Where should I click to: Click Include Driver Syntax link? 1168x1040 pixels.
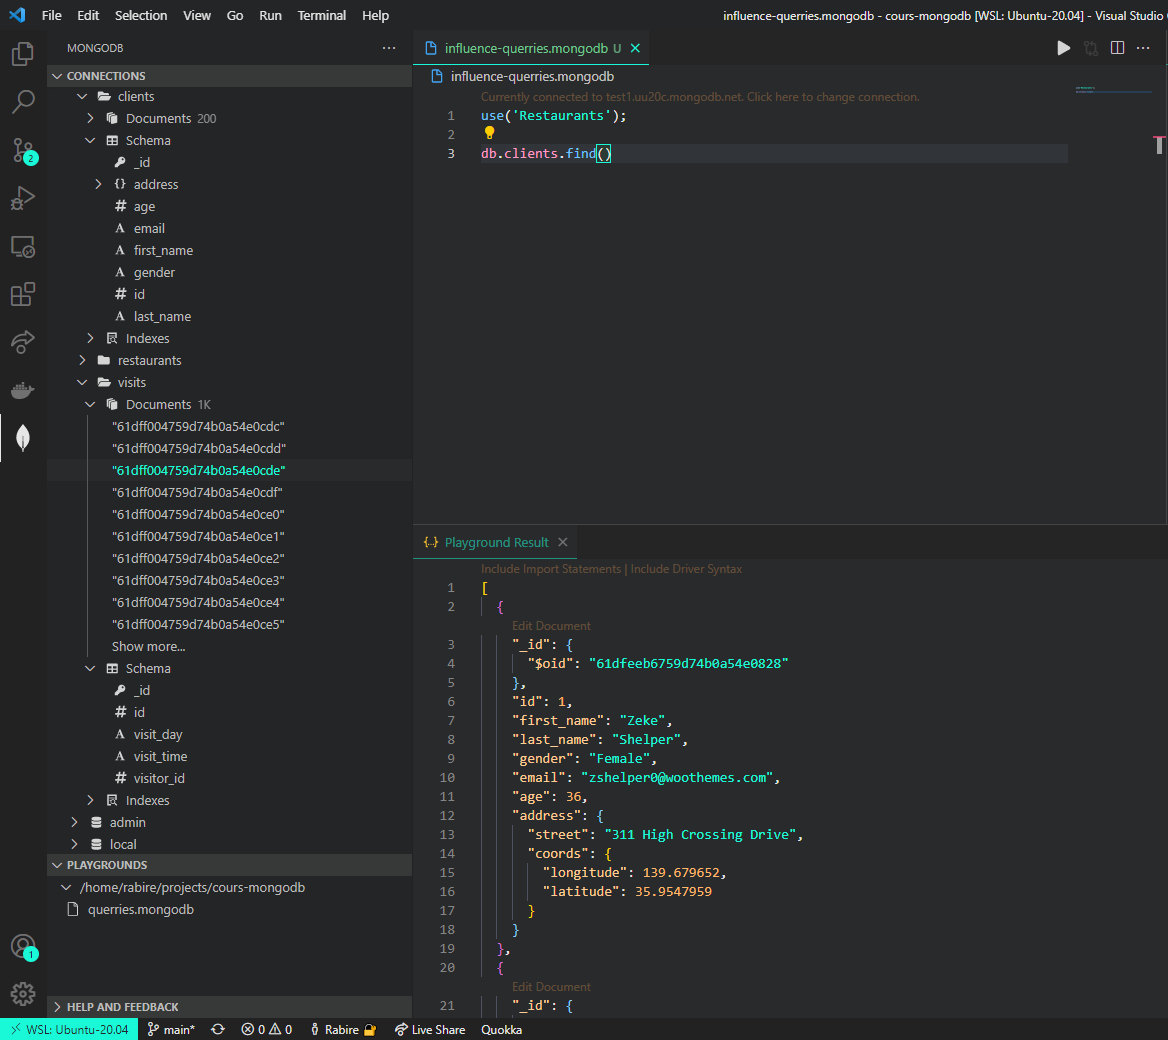point(686,569)
